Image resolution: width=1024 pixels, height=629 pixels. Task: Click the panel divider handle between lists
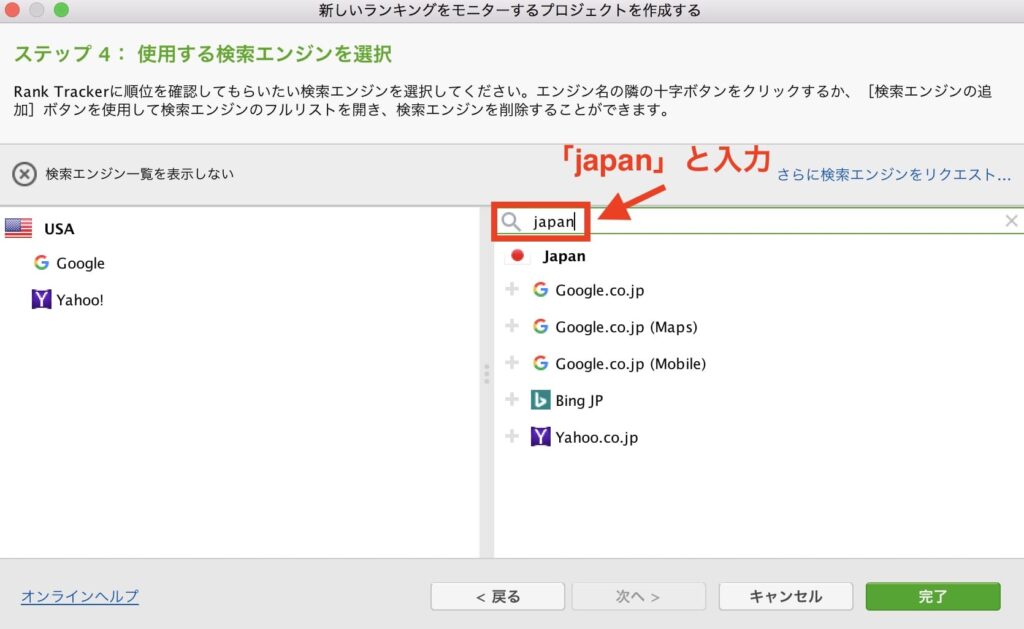coord(487,374)
